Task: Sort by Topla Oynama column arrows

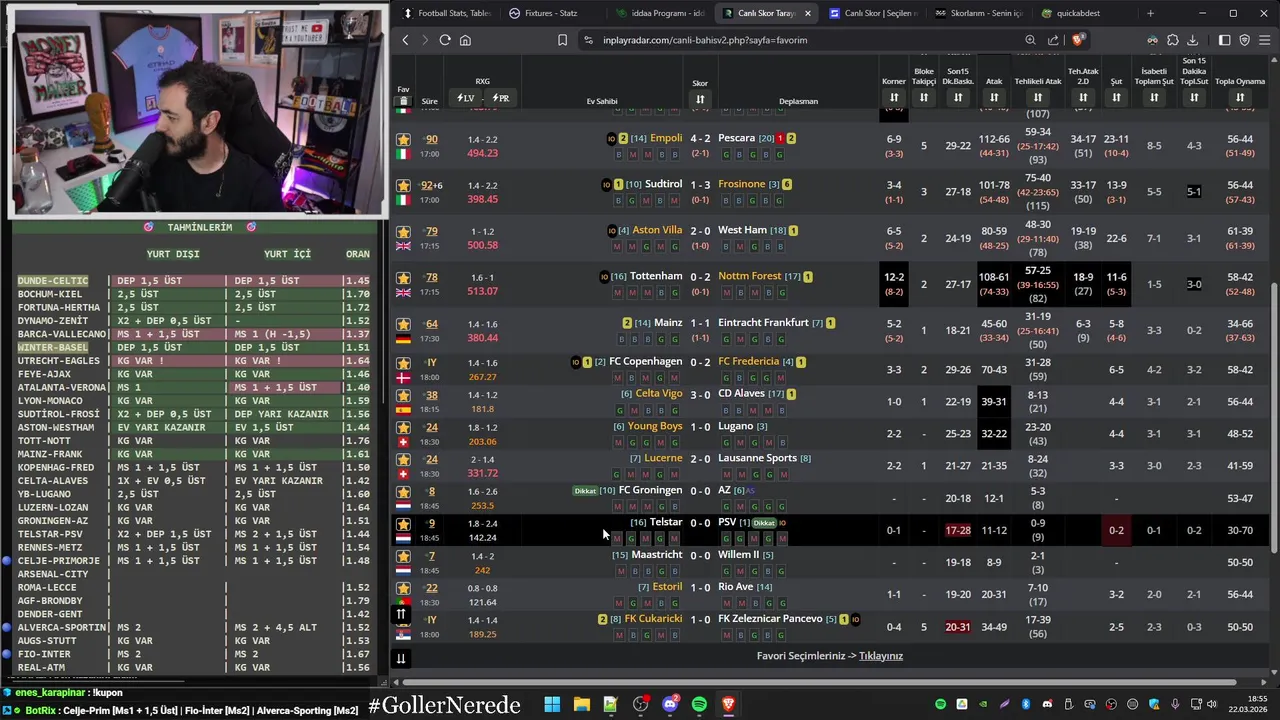Action: click(x=1240, y=97)
